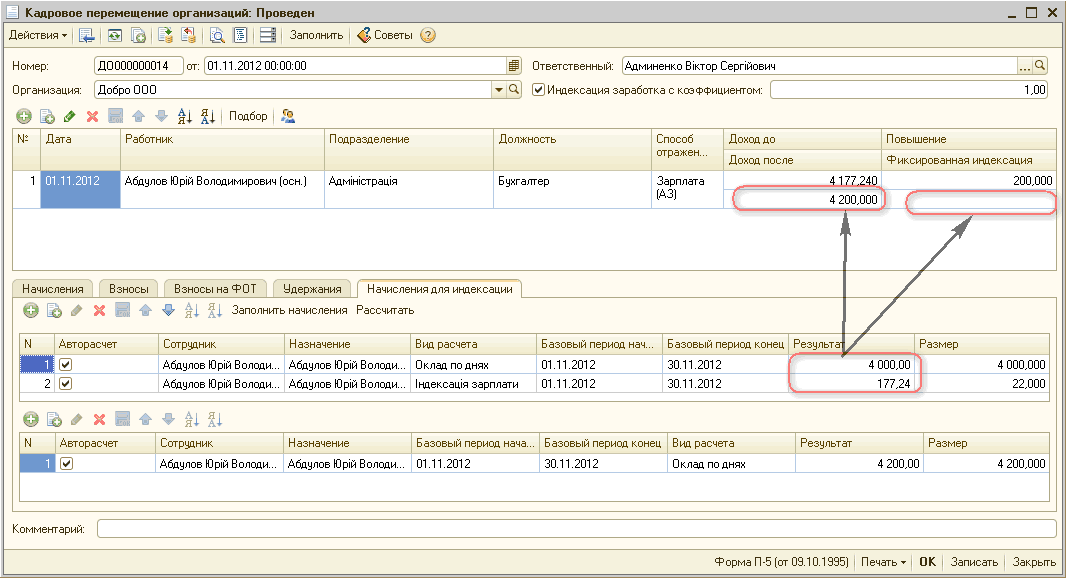Toggle Авторасчет for row with result 4 200,00

(x=66, y=464)
